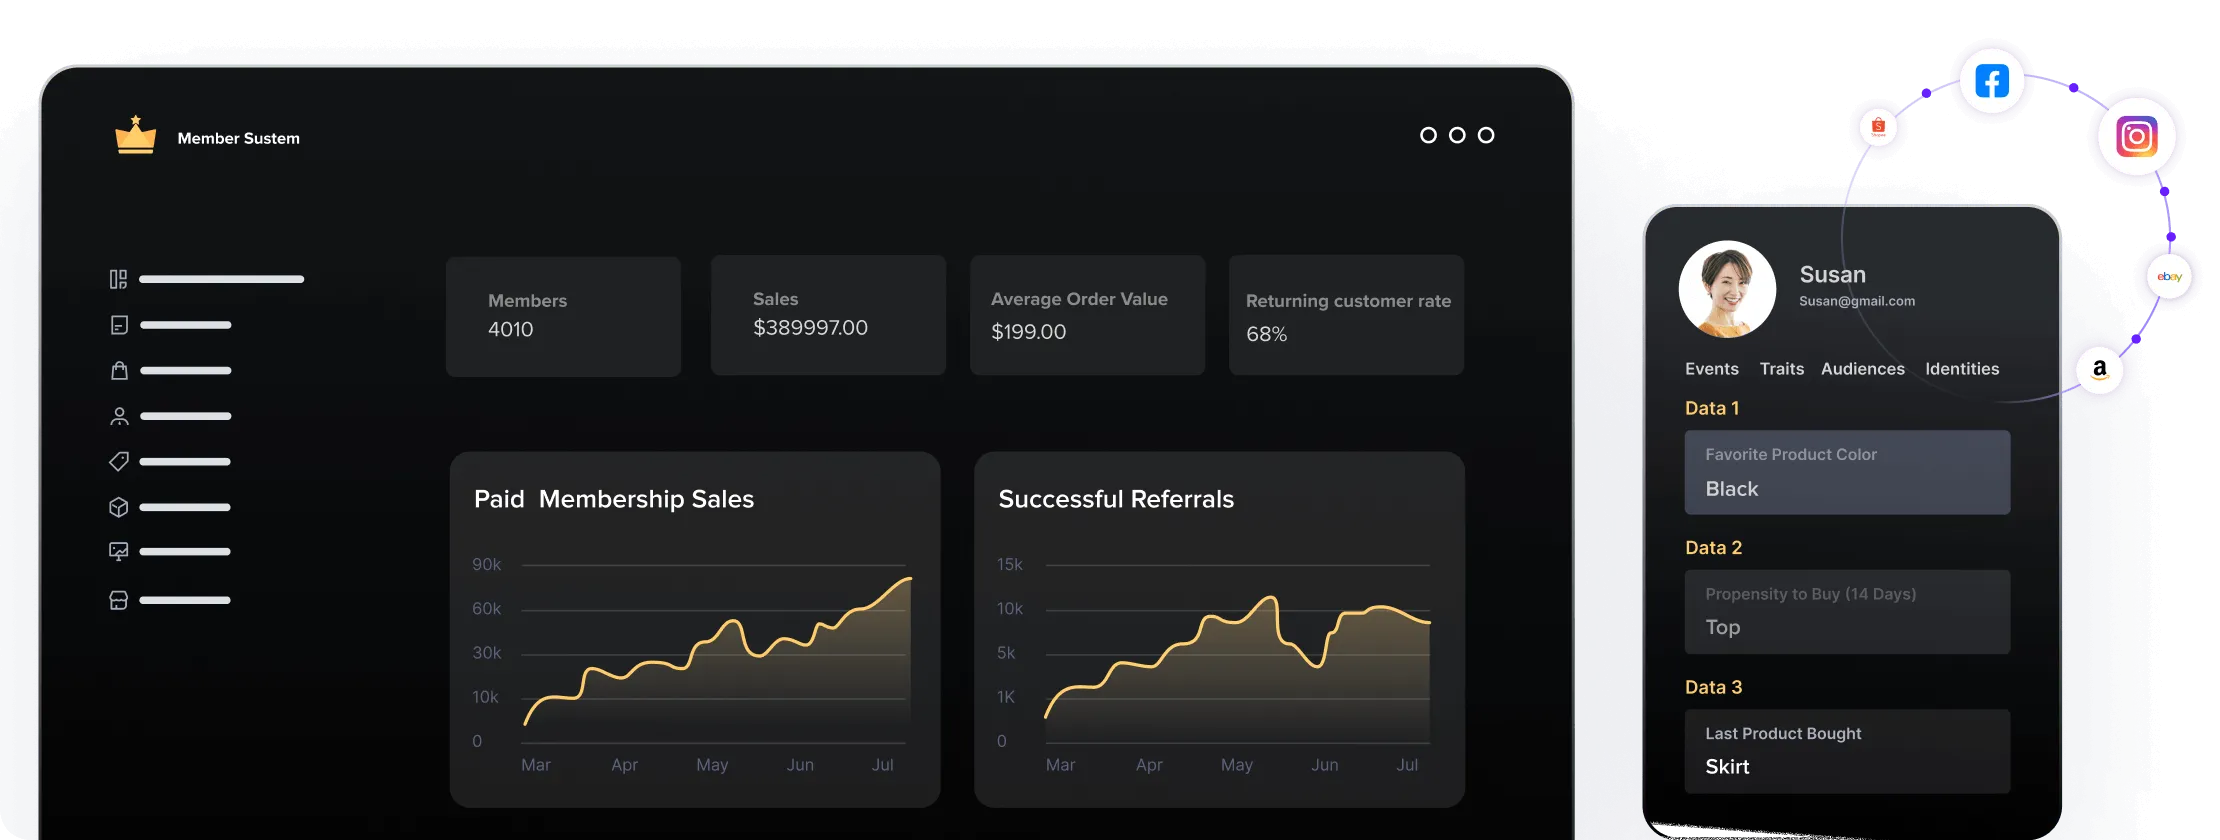Open the Average Order Value card
2220x840 pixels.
[1087, 315]
